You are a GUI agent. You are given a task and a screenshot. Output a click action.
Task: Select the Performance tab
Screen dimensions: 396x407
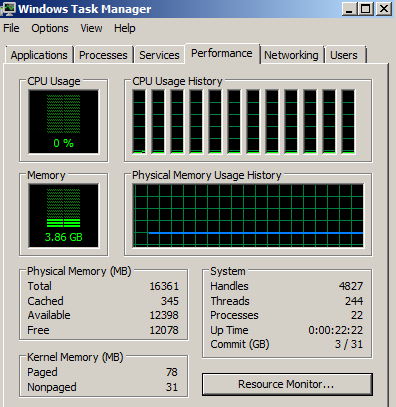click(x=222, y=53)
